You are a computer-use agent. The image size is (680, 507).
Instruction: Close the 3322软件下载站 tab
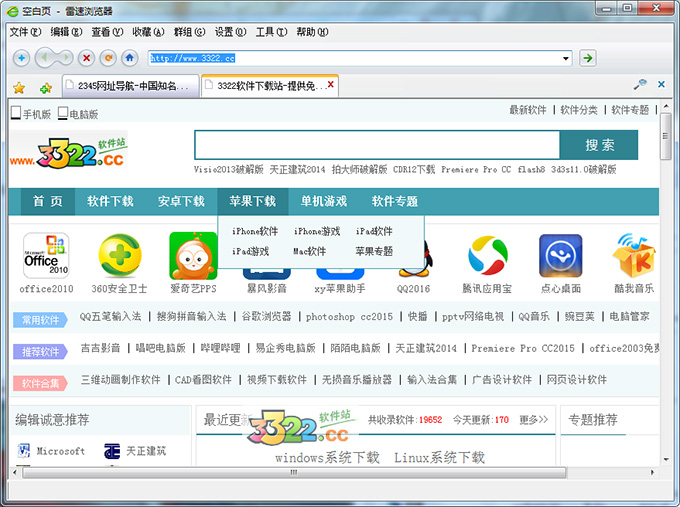click(x=330, y=85)
